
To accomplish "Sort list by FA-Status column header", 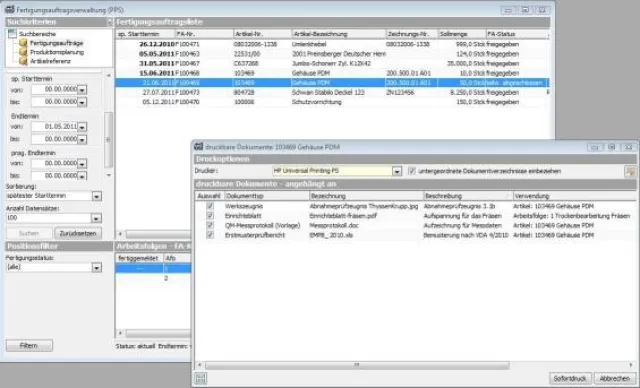I will pyautogui.click(x=517, y=34).
